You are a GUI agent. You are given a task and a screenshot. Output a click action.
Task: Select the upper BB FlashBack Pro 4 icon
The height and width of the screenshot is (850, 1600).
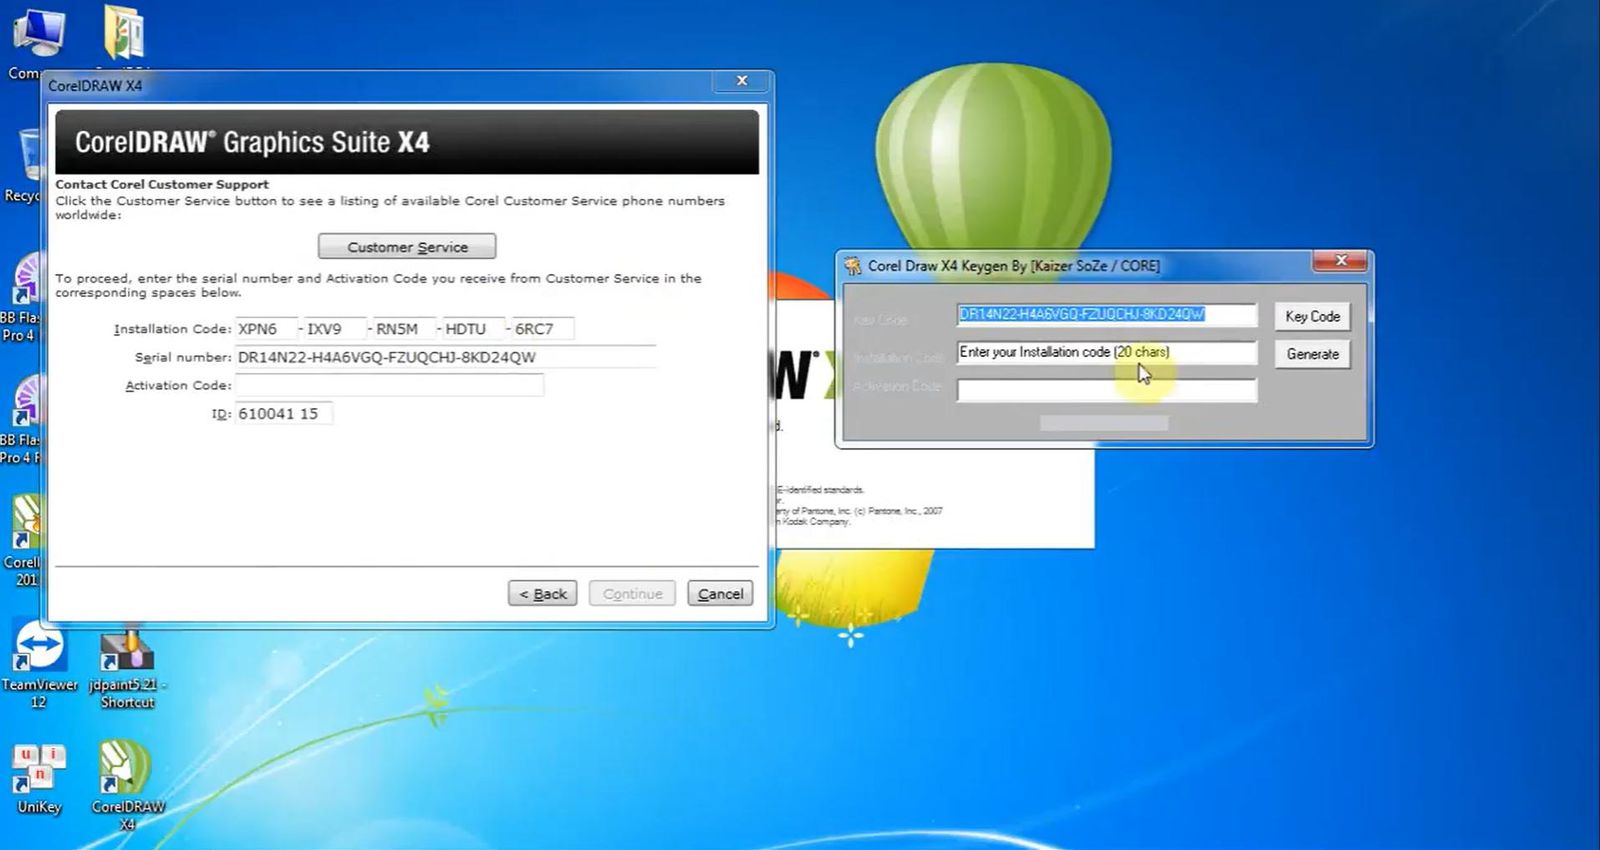click(x=20, y=298)
